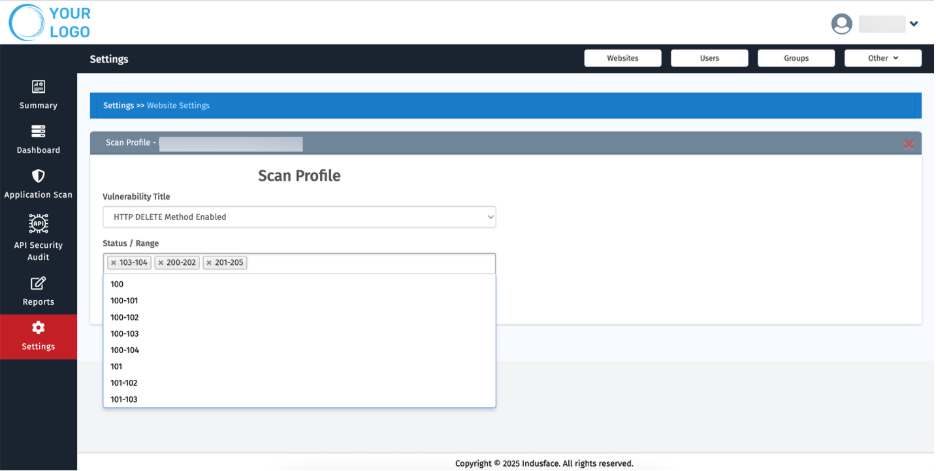
Task: Click the API Security Audit label
Action: point(38,251)
